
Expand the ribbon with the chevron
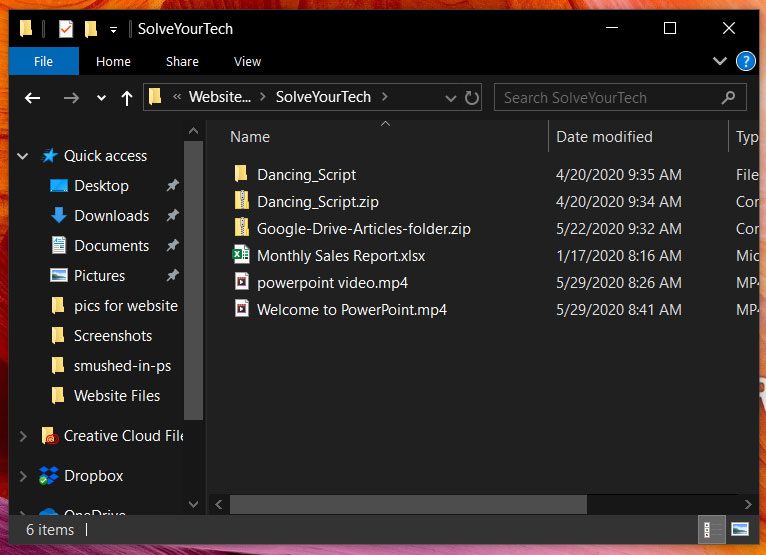[719, 61]
